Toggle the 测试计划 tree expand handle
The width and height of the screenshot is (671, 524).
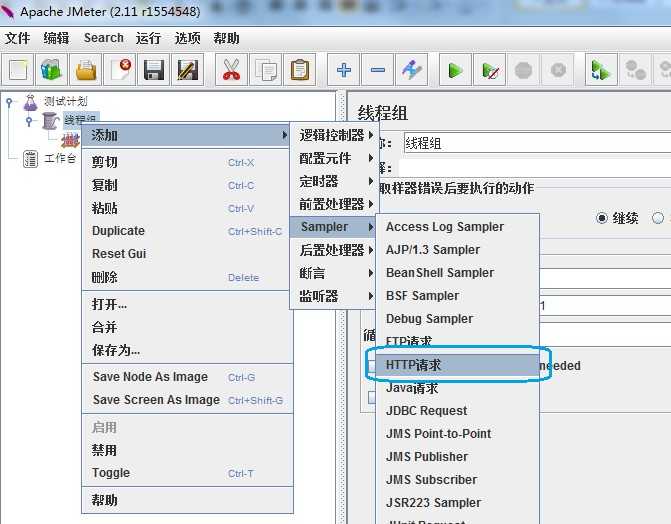click(9, 102)
